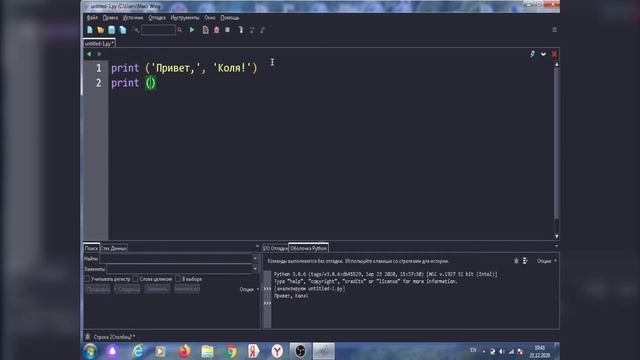
Task: Click the magnifier icon next to toolbar search
Action: coord(180,30)
